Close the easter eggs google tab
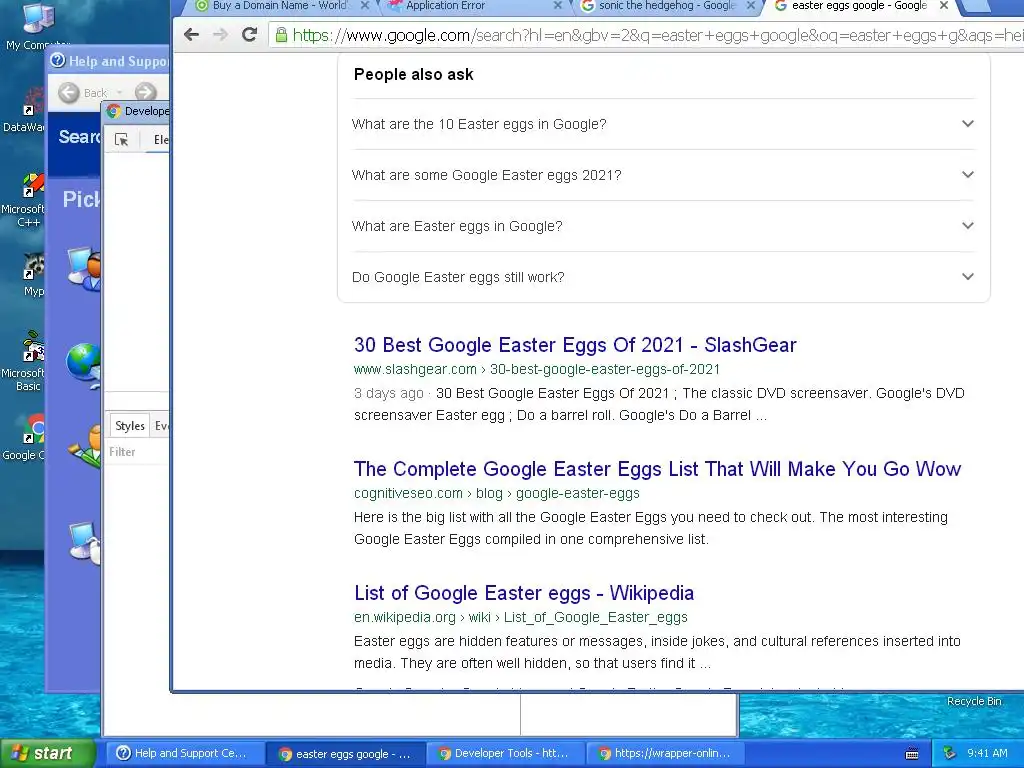1024x768 pixels. [944, 6]
